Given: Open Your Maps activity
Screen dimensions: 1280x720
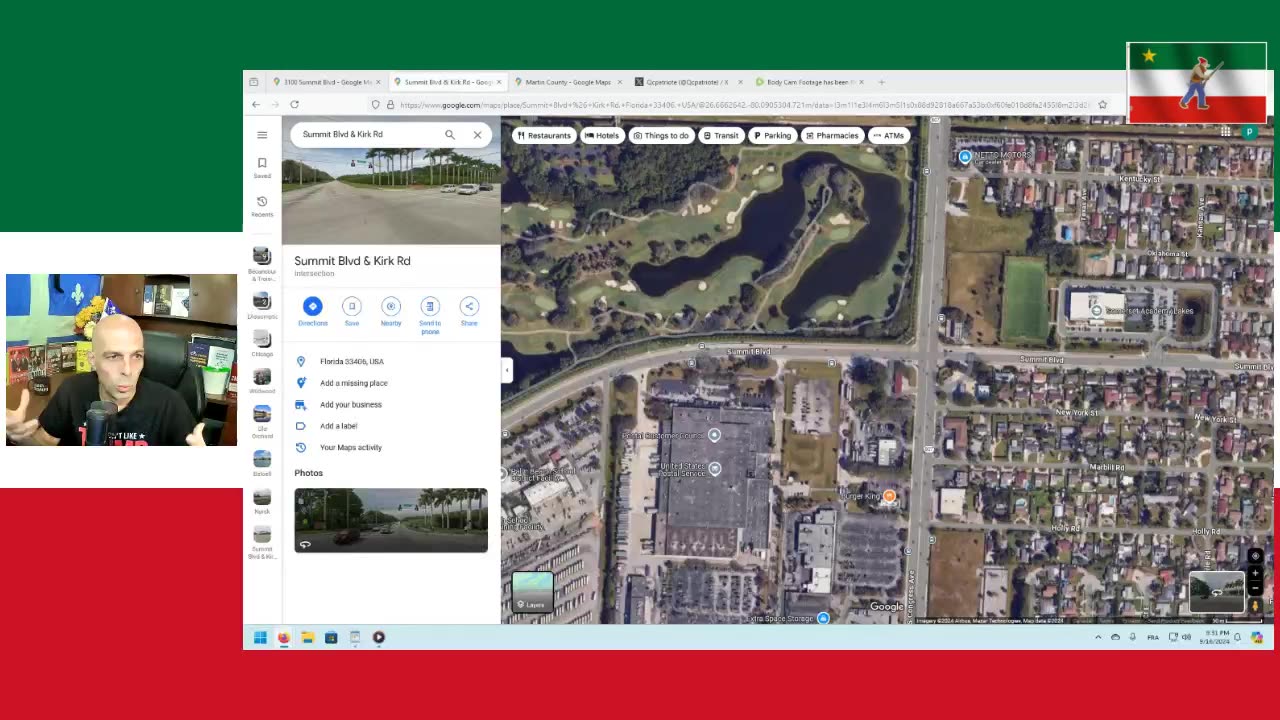Looking at the screenshot, I should coord(391,447).
